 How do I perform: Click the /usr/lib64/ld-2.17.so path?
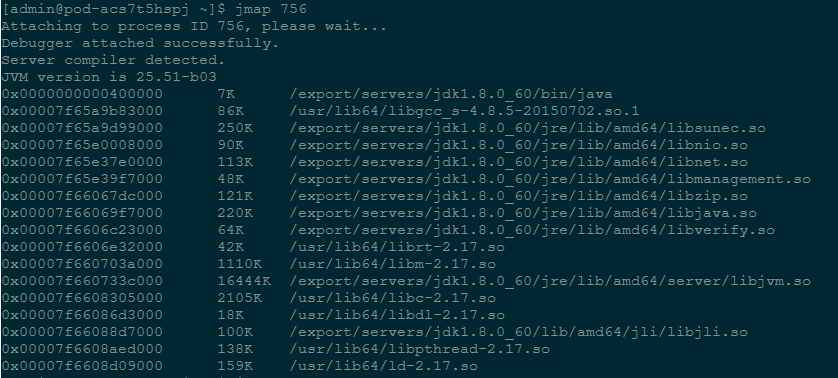pyautogui.click(x=383, y=366)
